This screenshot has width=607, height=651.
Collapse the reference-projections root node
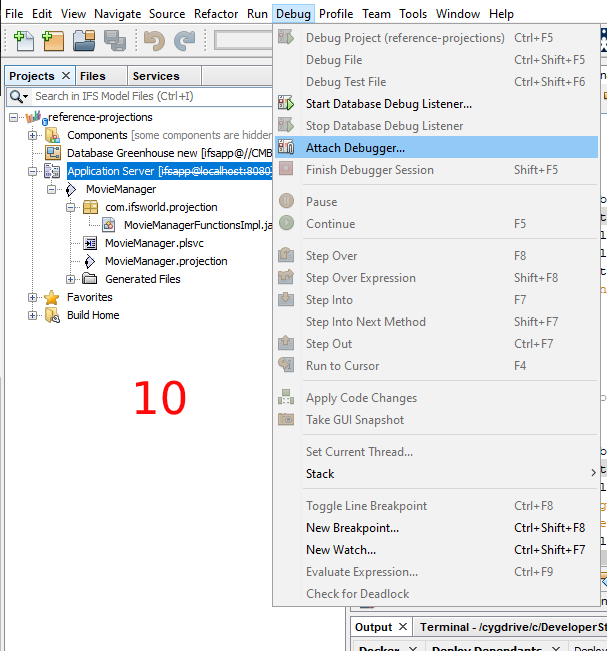[x=13, y=117]
